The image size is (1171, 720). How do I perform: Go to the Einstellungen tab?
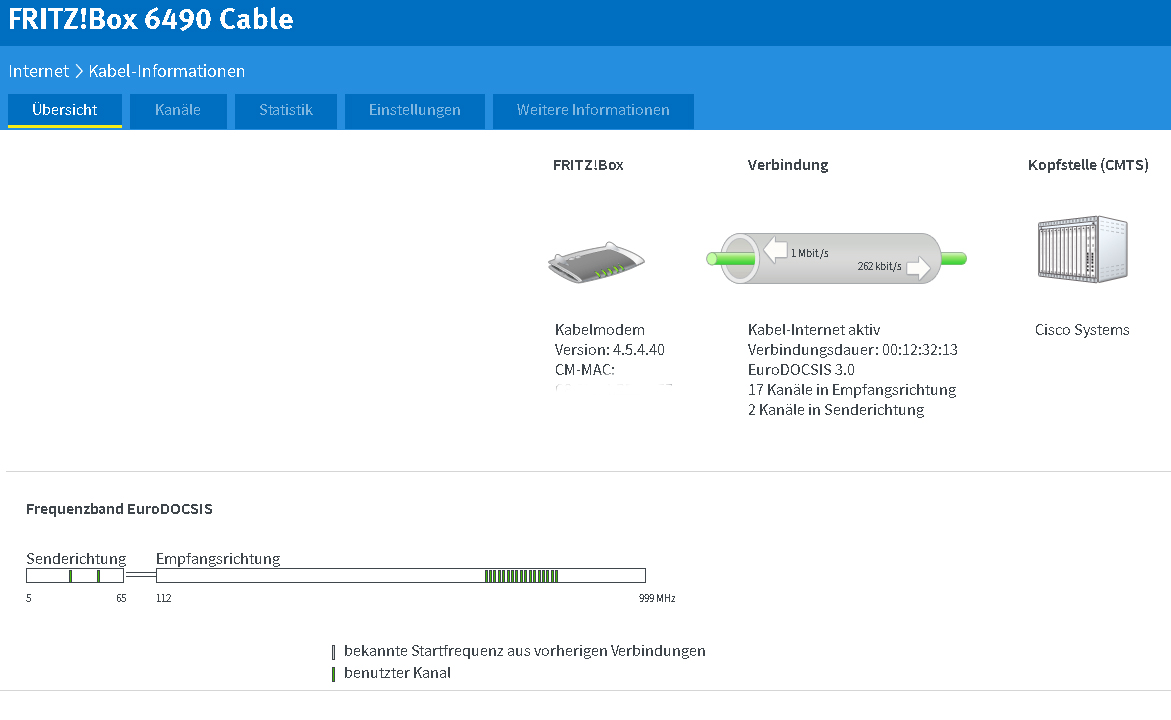tap(414, 110)
